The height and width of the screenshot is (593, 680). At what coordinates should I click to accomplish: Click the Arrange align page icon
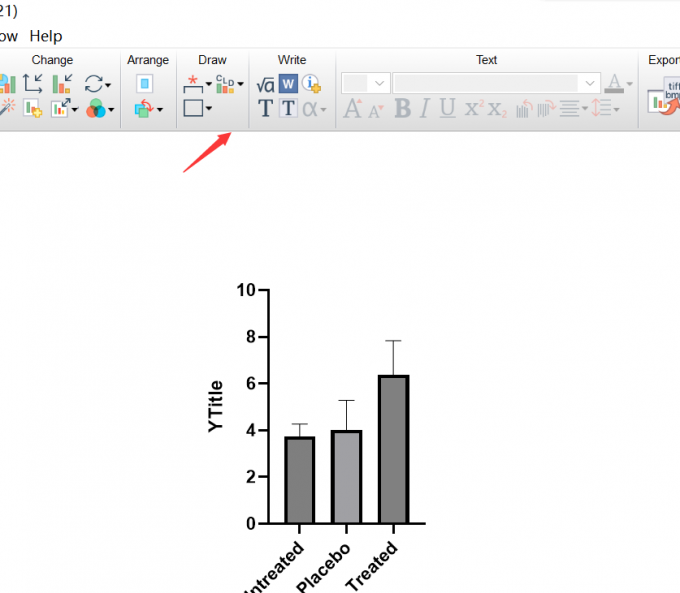(x=144, y=83)
